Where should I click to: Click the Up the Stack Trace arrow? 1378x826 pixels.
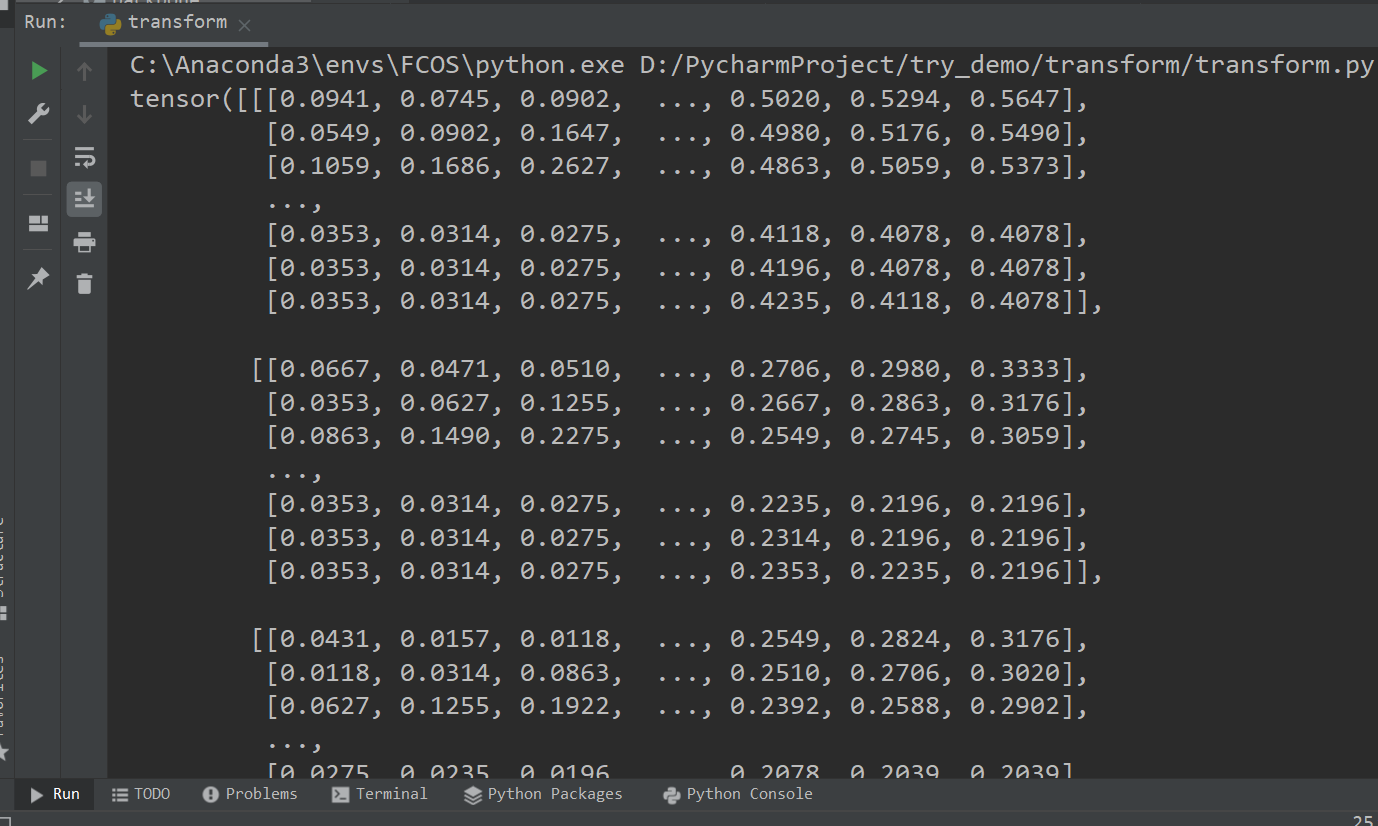click(84, 71)
